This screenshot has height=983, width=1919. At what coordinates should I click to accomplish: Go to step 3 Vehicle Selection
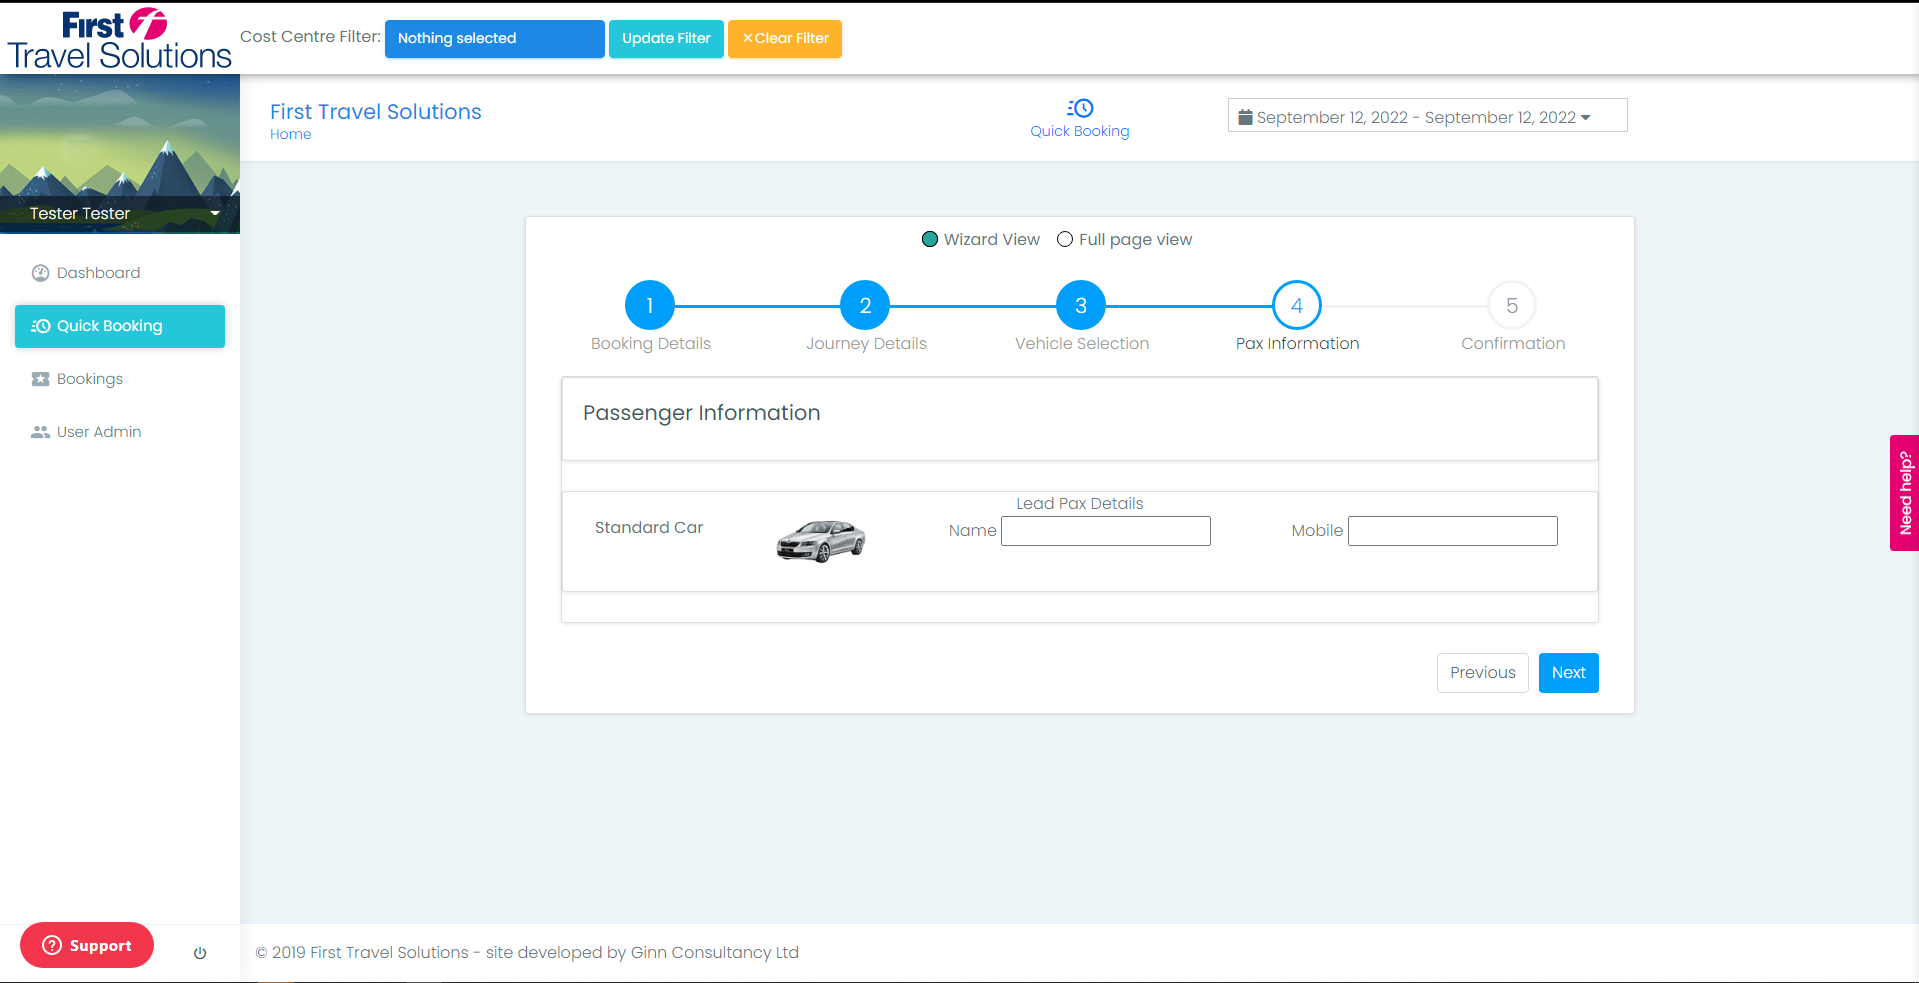[1081, 305]
